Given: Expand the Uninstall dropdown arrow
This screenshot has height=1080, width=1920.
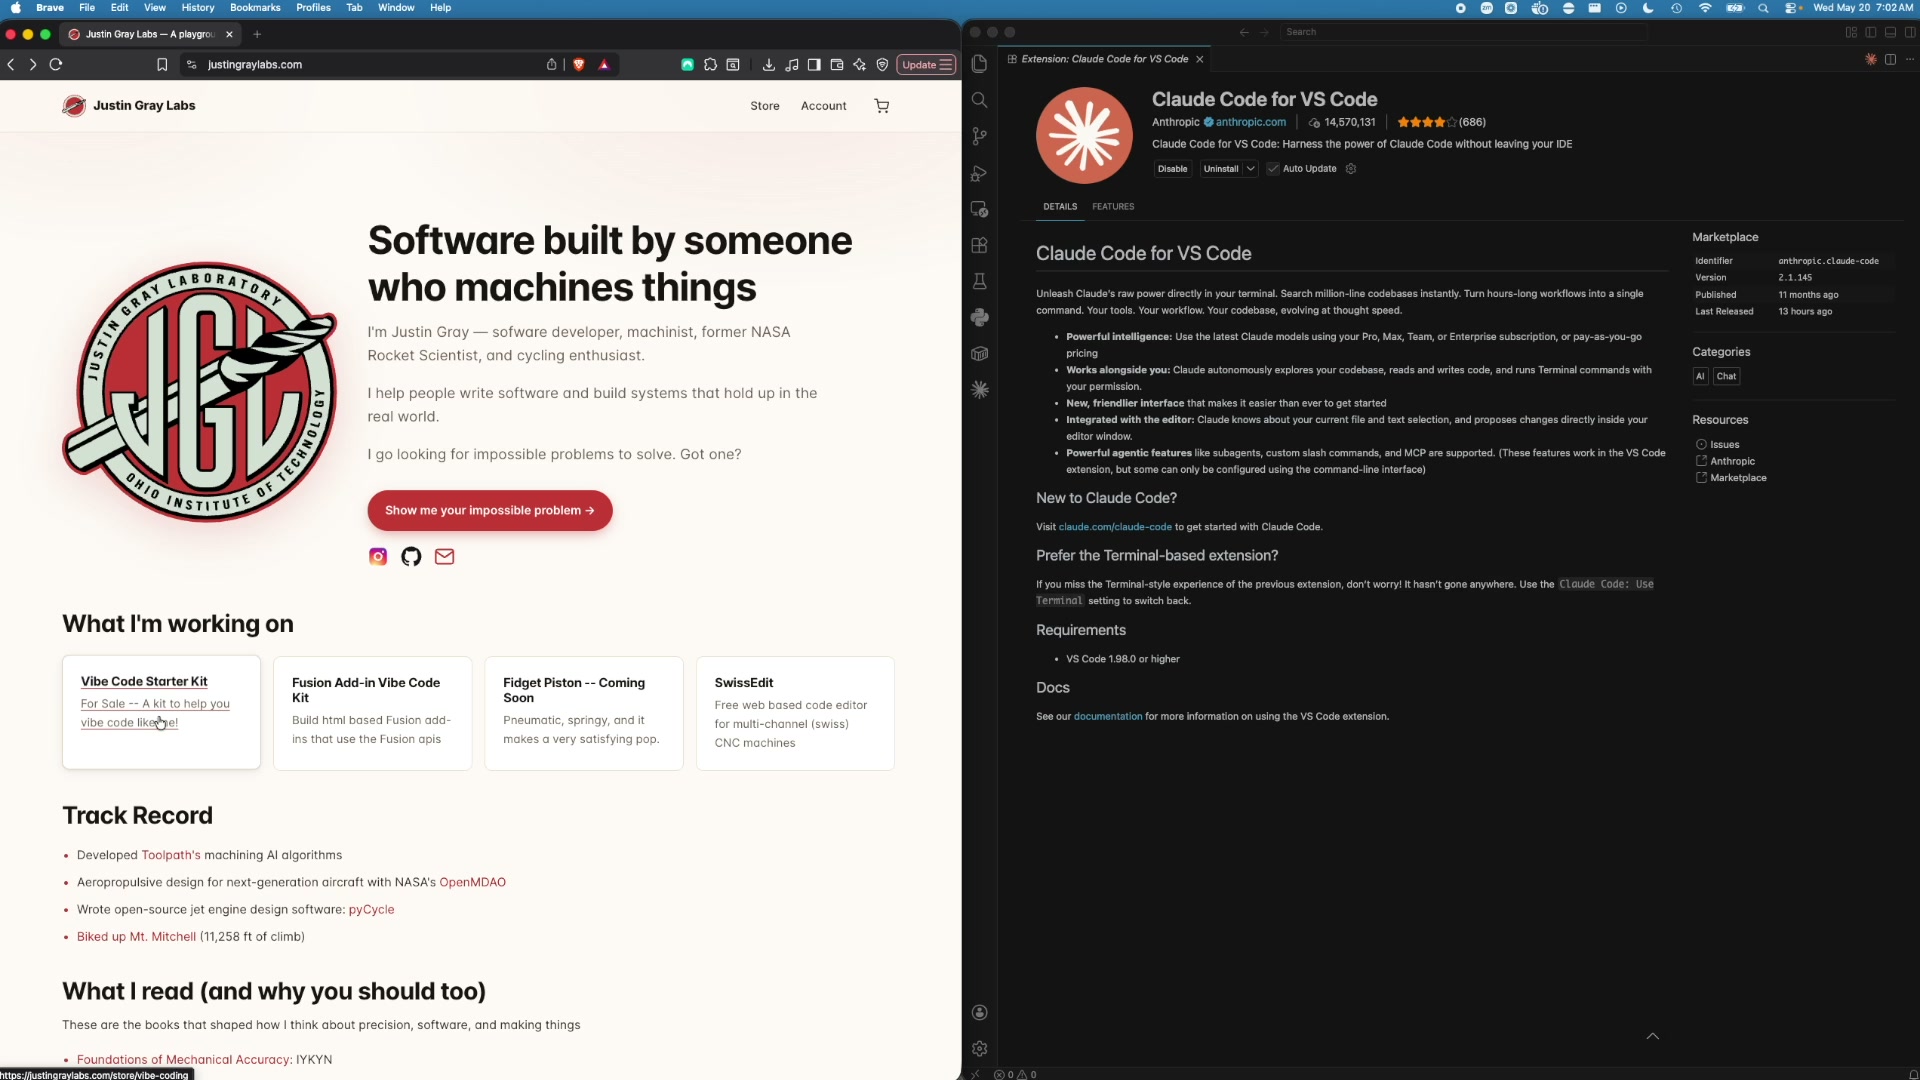Looking at the screenshot, I should click(1250, 169).
